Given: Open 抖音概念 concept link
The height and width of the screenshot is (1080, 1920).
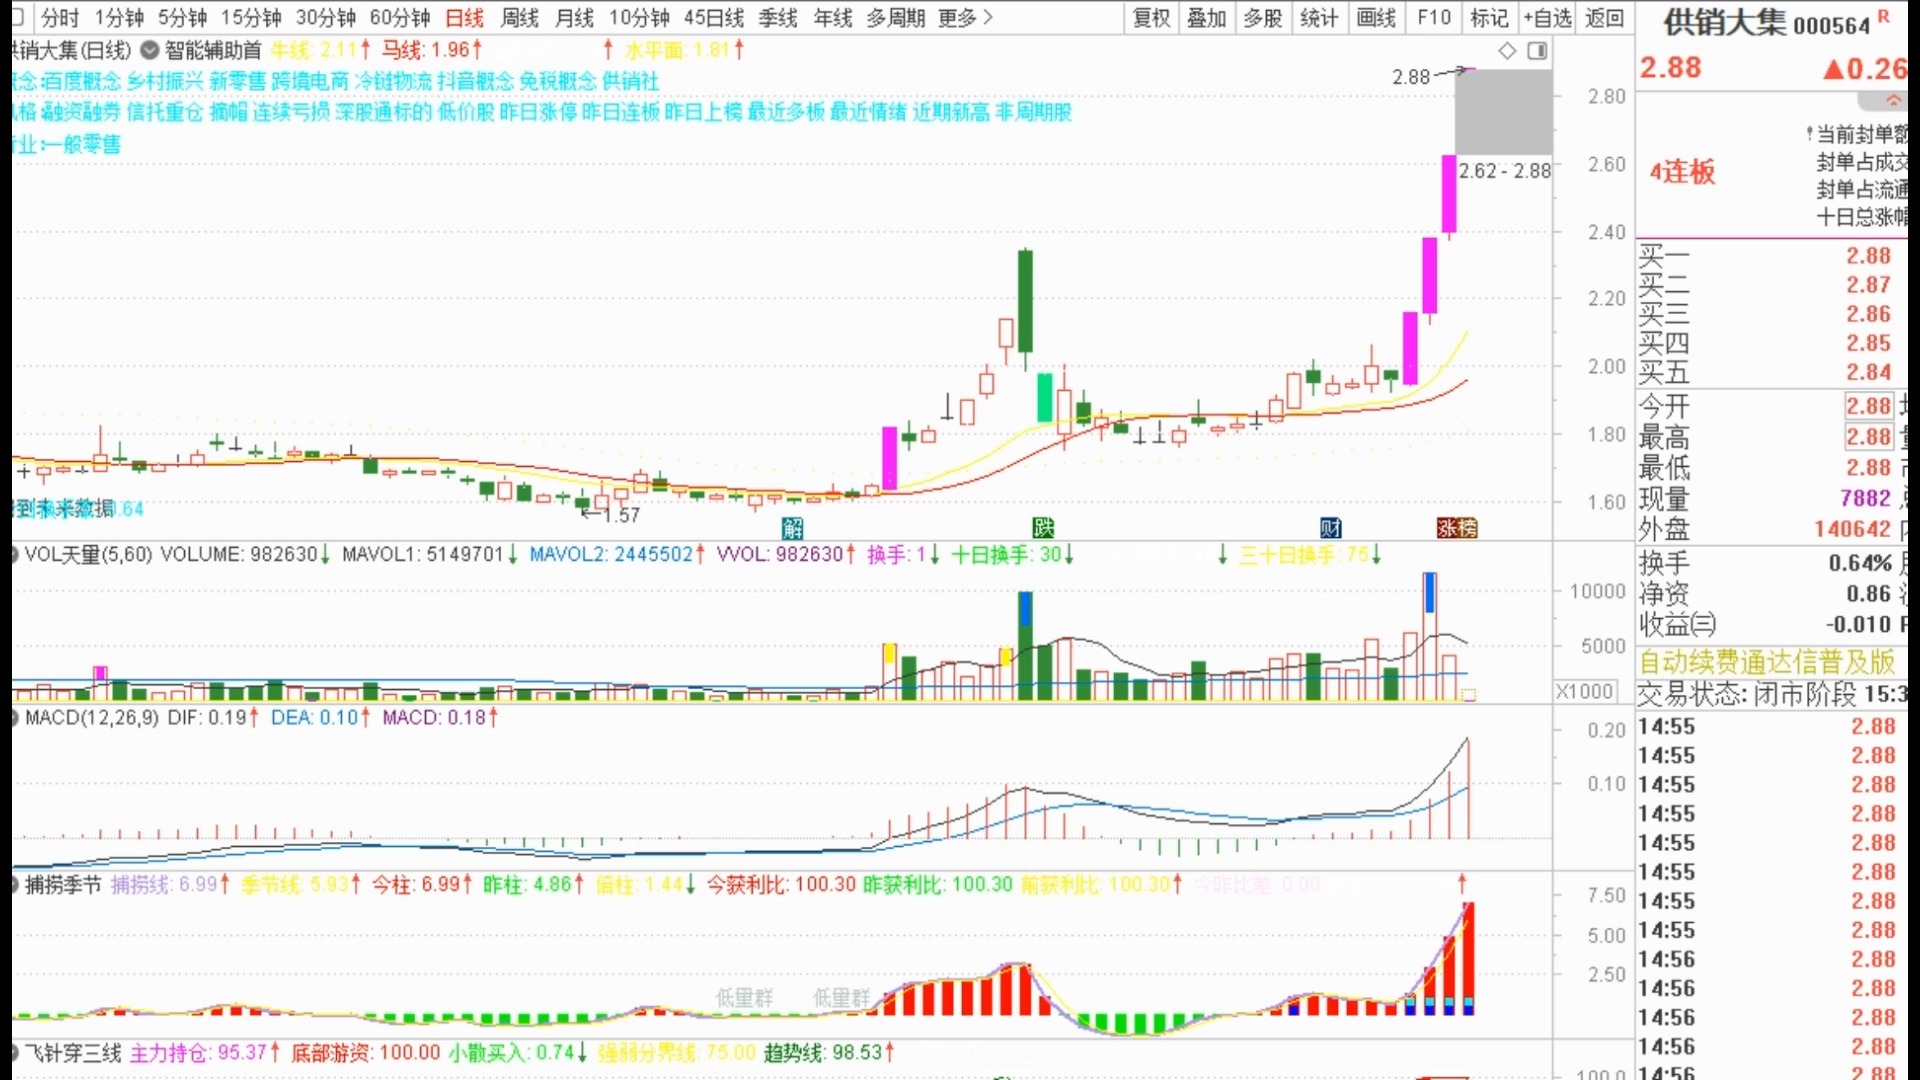Looking at the screenshot, I should 475,81.
